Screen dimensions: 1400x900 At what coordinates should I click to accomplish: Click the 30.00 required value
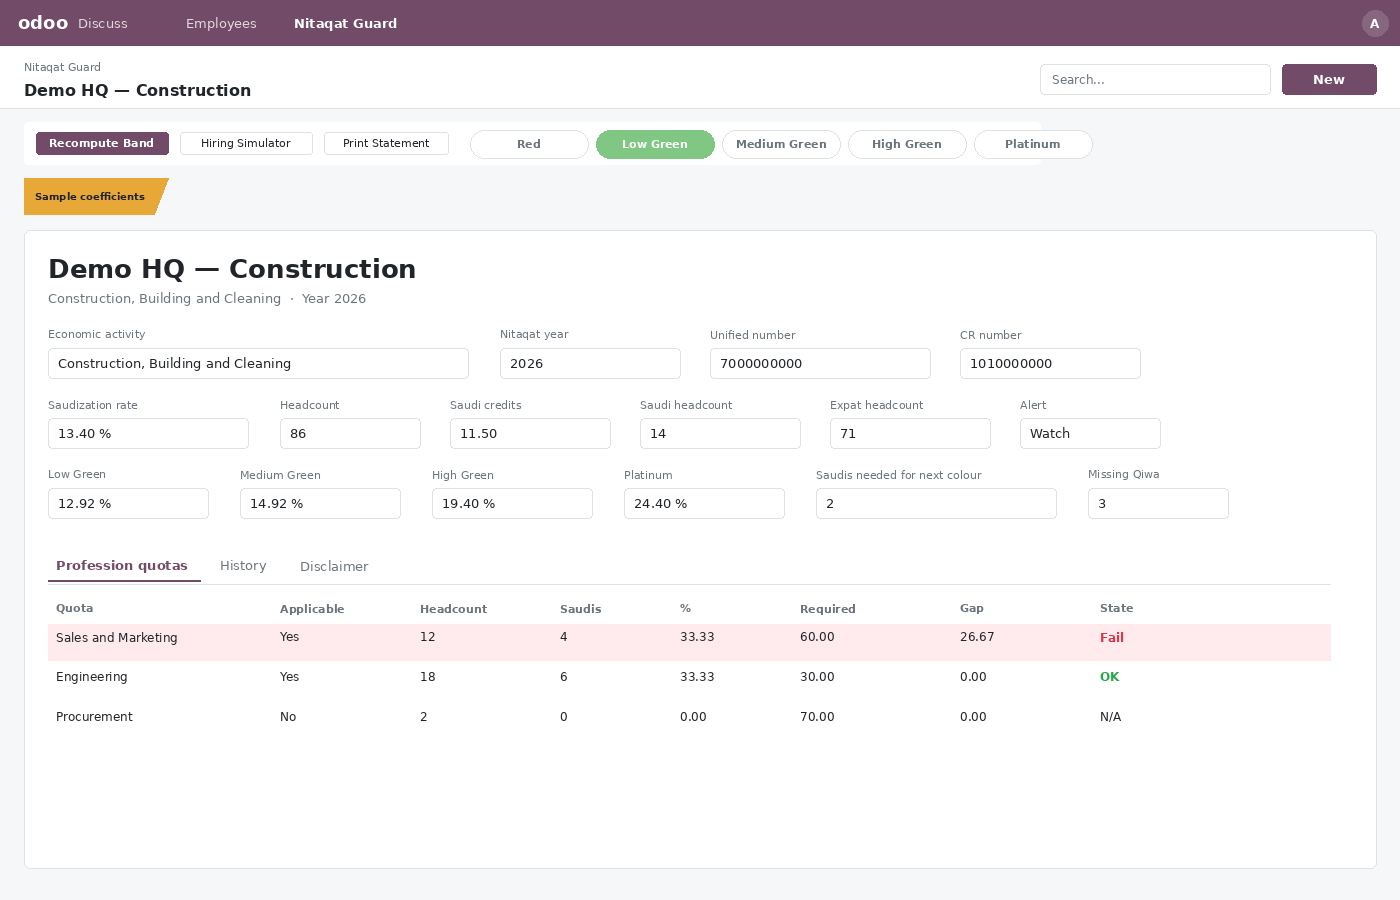tap(817, 677)
